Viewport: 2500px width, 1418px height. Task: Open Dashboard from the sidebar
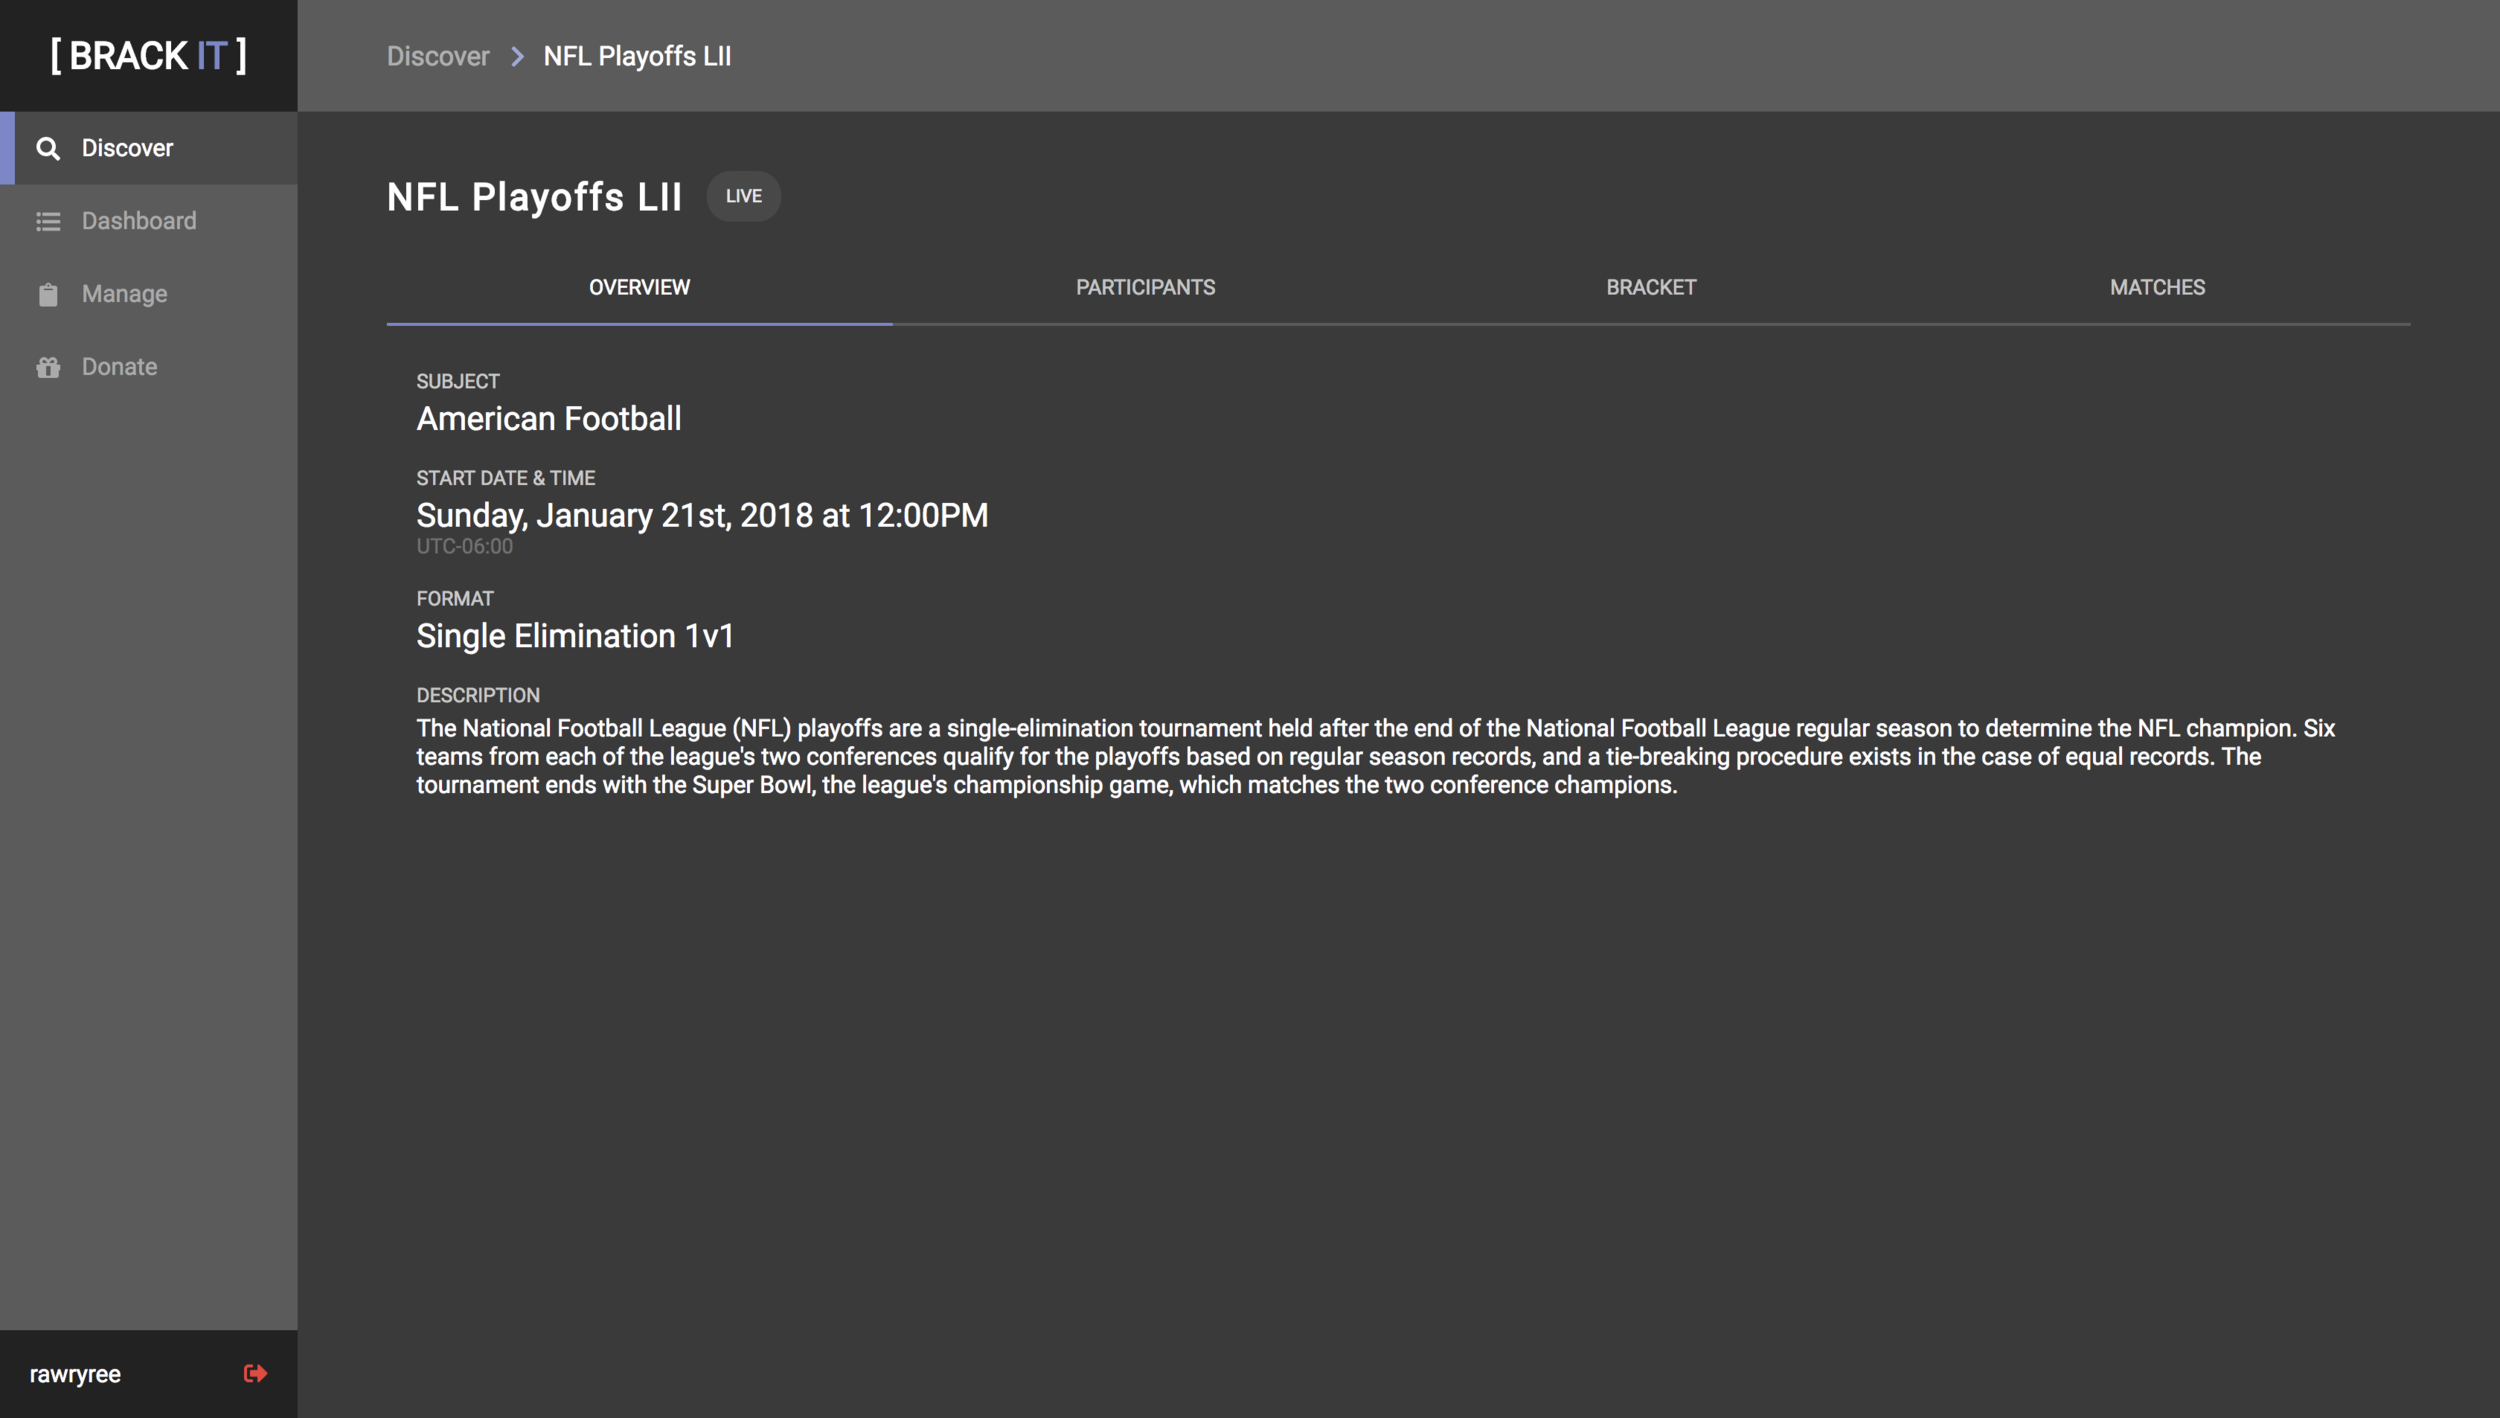coord(139,221)
